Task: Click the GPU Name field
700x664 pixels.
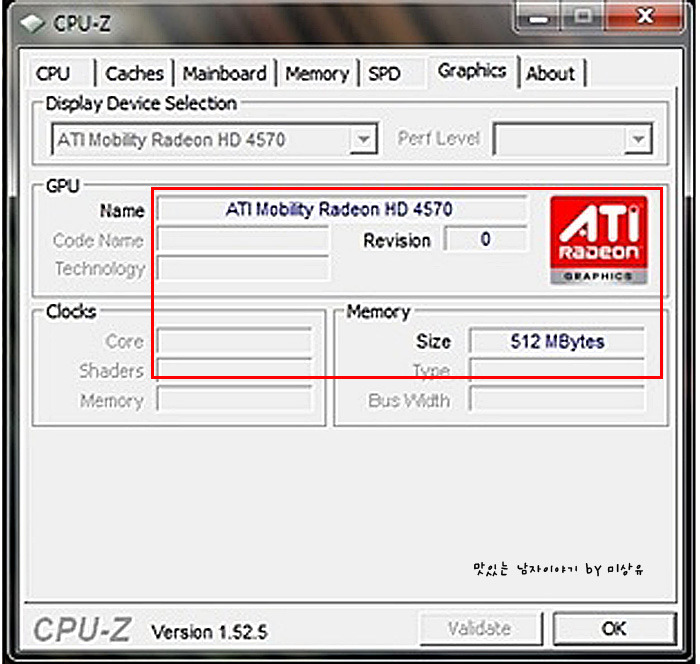Action: 342,209
